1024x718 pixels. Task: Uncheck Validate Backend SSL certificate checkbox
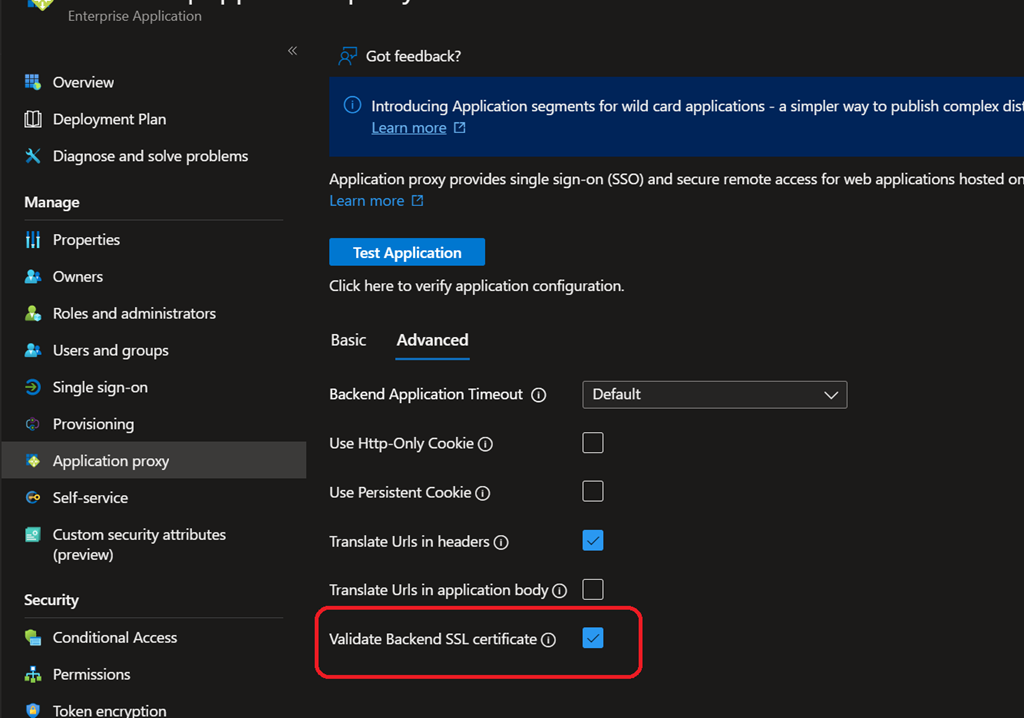(593, 638)
